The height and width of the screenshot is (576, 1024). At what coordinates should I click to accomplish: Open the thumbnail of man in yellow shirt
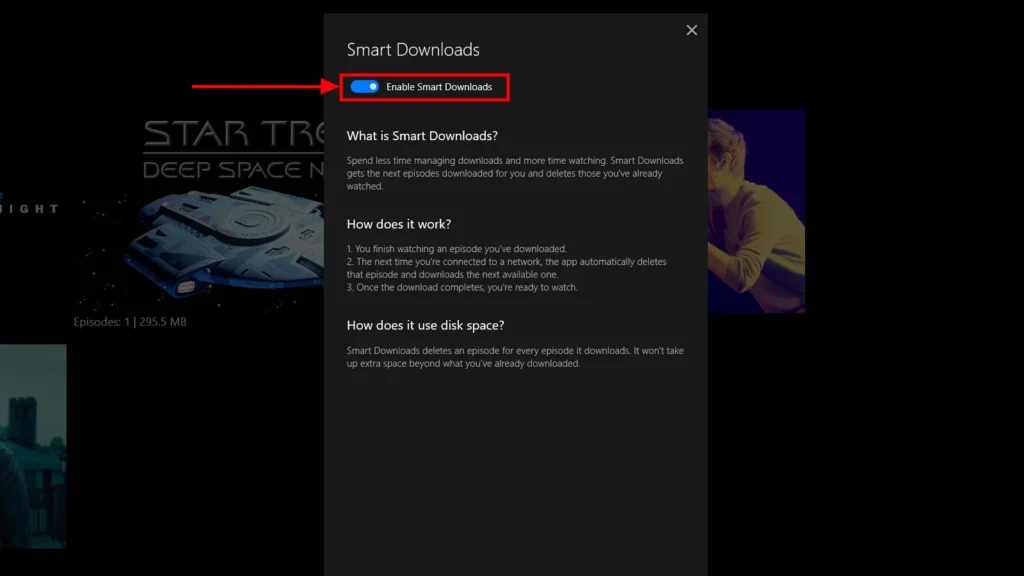(756, 211)
